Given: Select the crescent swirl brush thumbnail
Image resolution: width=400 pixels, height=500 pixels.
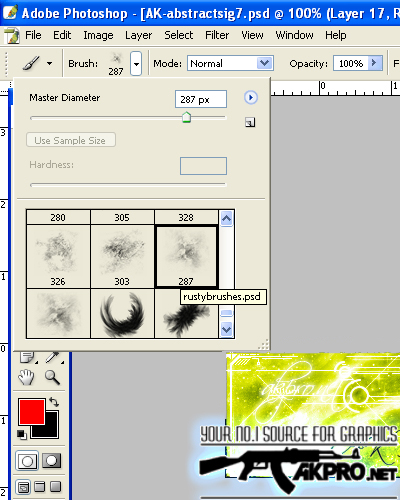Looking at the screenshot, I should (122, 314).
